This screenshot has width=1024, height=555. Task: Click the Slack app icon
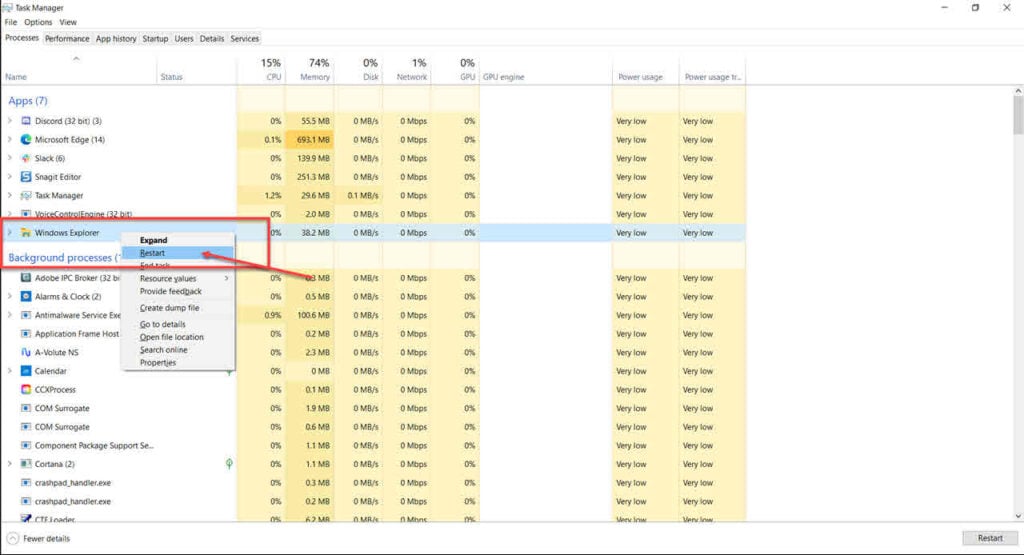[26, 158]
